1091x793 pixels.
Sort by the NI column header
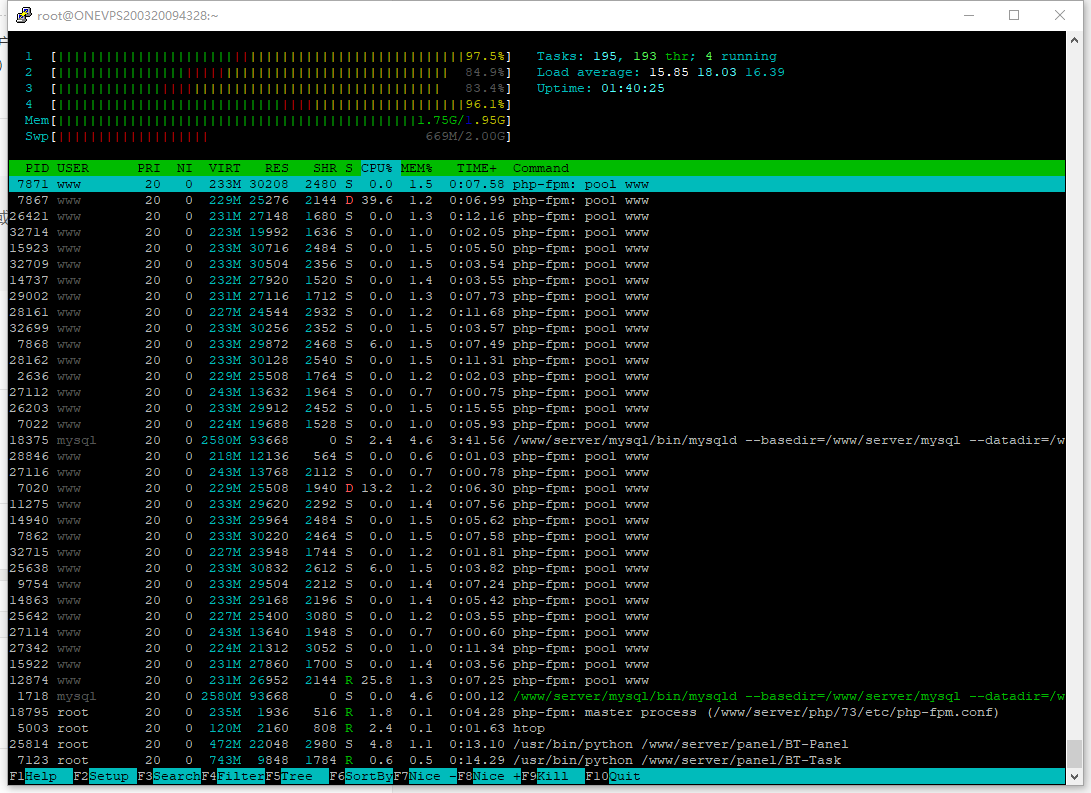pyautogui.click(x=184, y=168)
